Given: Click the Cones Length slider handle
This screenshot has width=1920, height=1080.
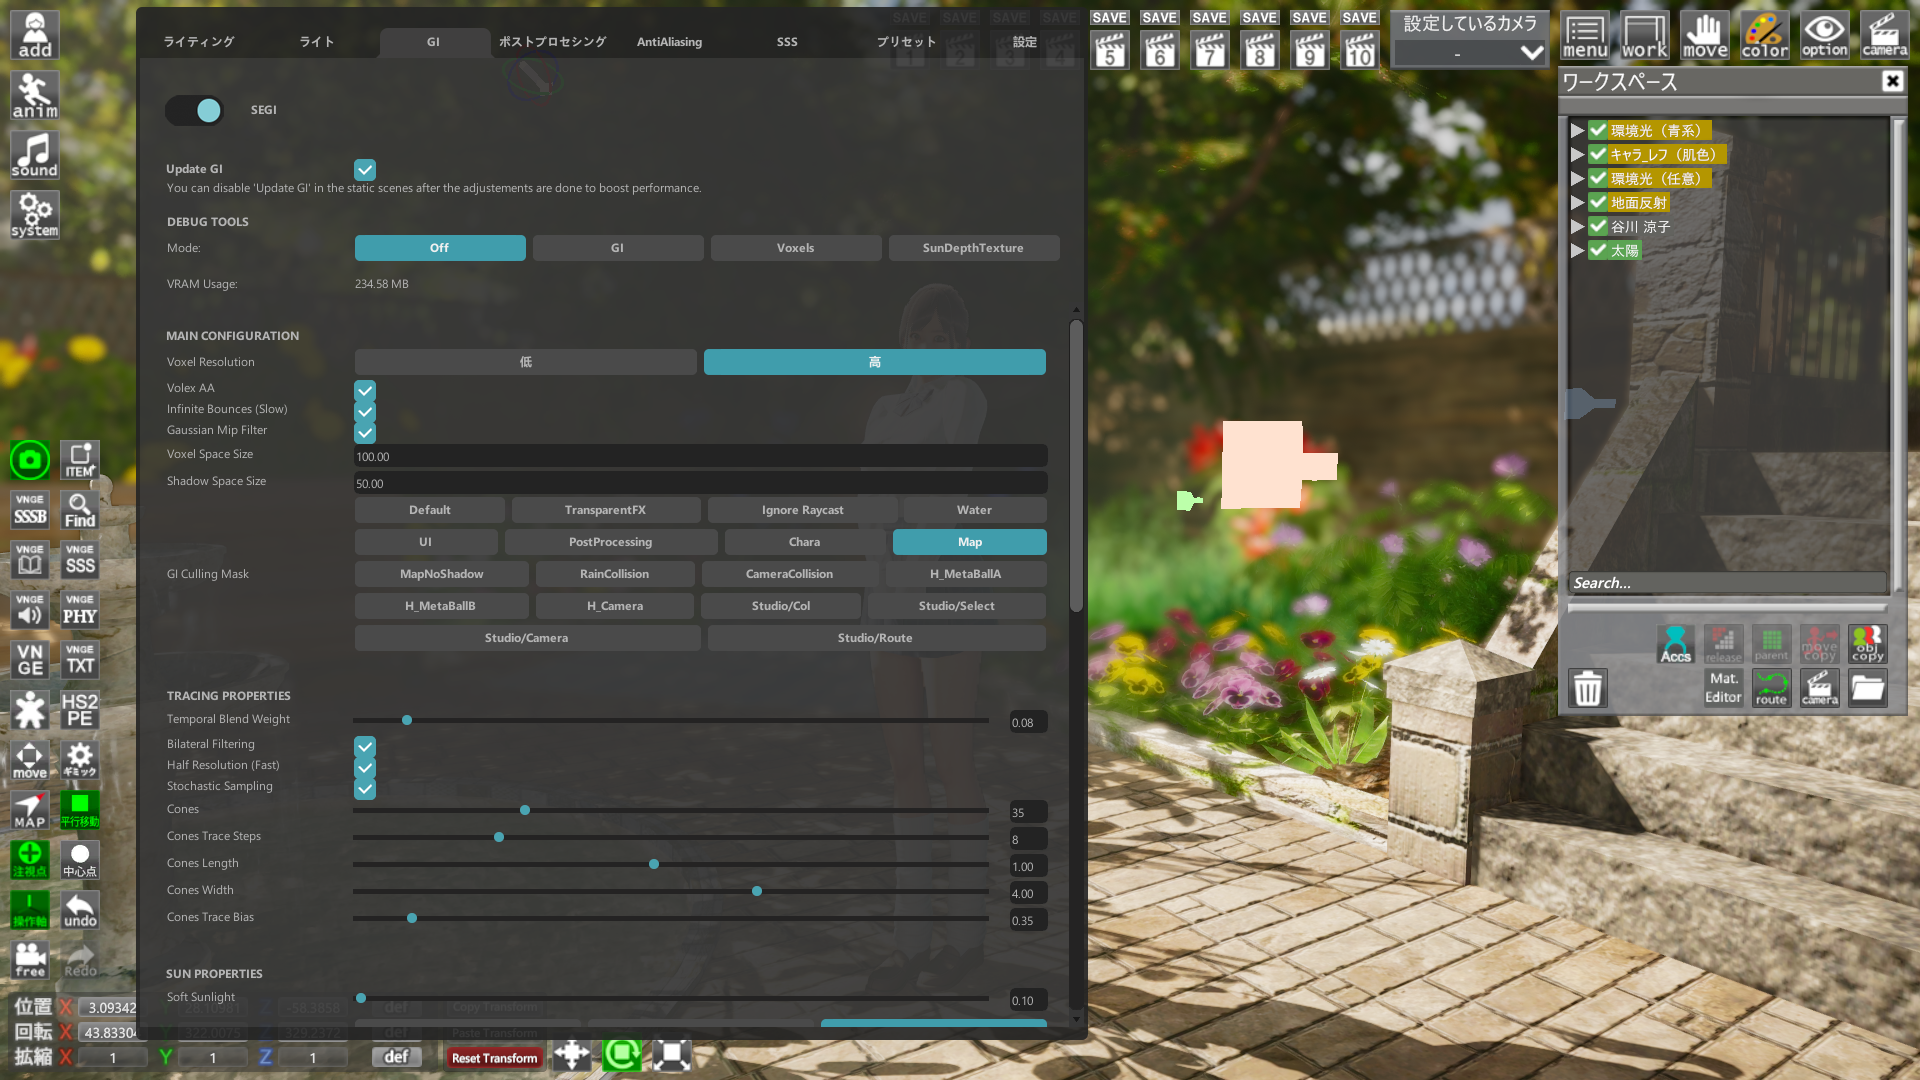Looking at the screenshot, I should [654, 864].
